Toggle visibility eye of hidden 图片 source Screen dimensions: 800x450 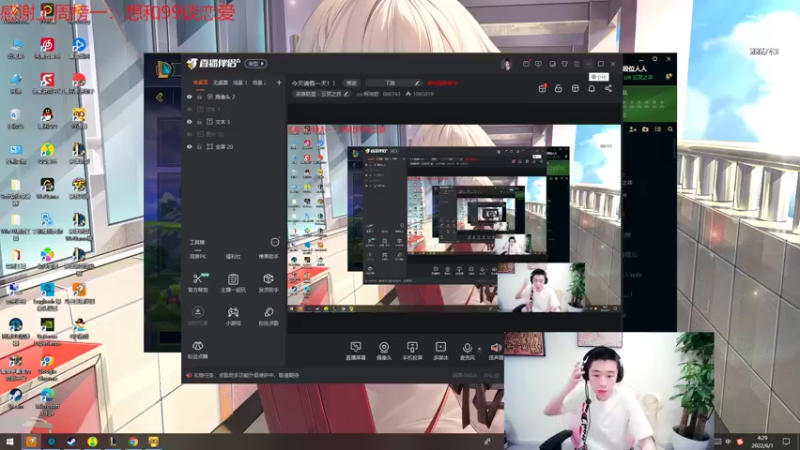[x=189, y=134]
